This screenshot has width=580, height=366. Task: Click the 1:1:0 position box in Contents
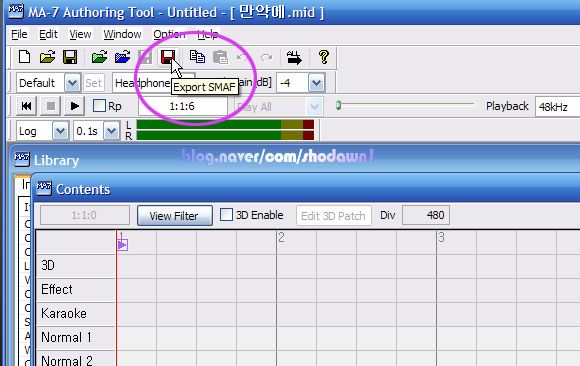(x=85, y=215)
